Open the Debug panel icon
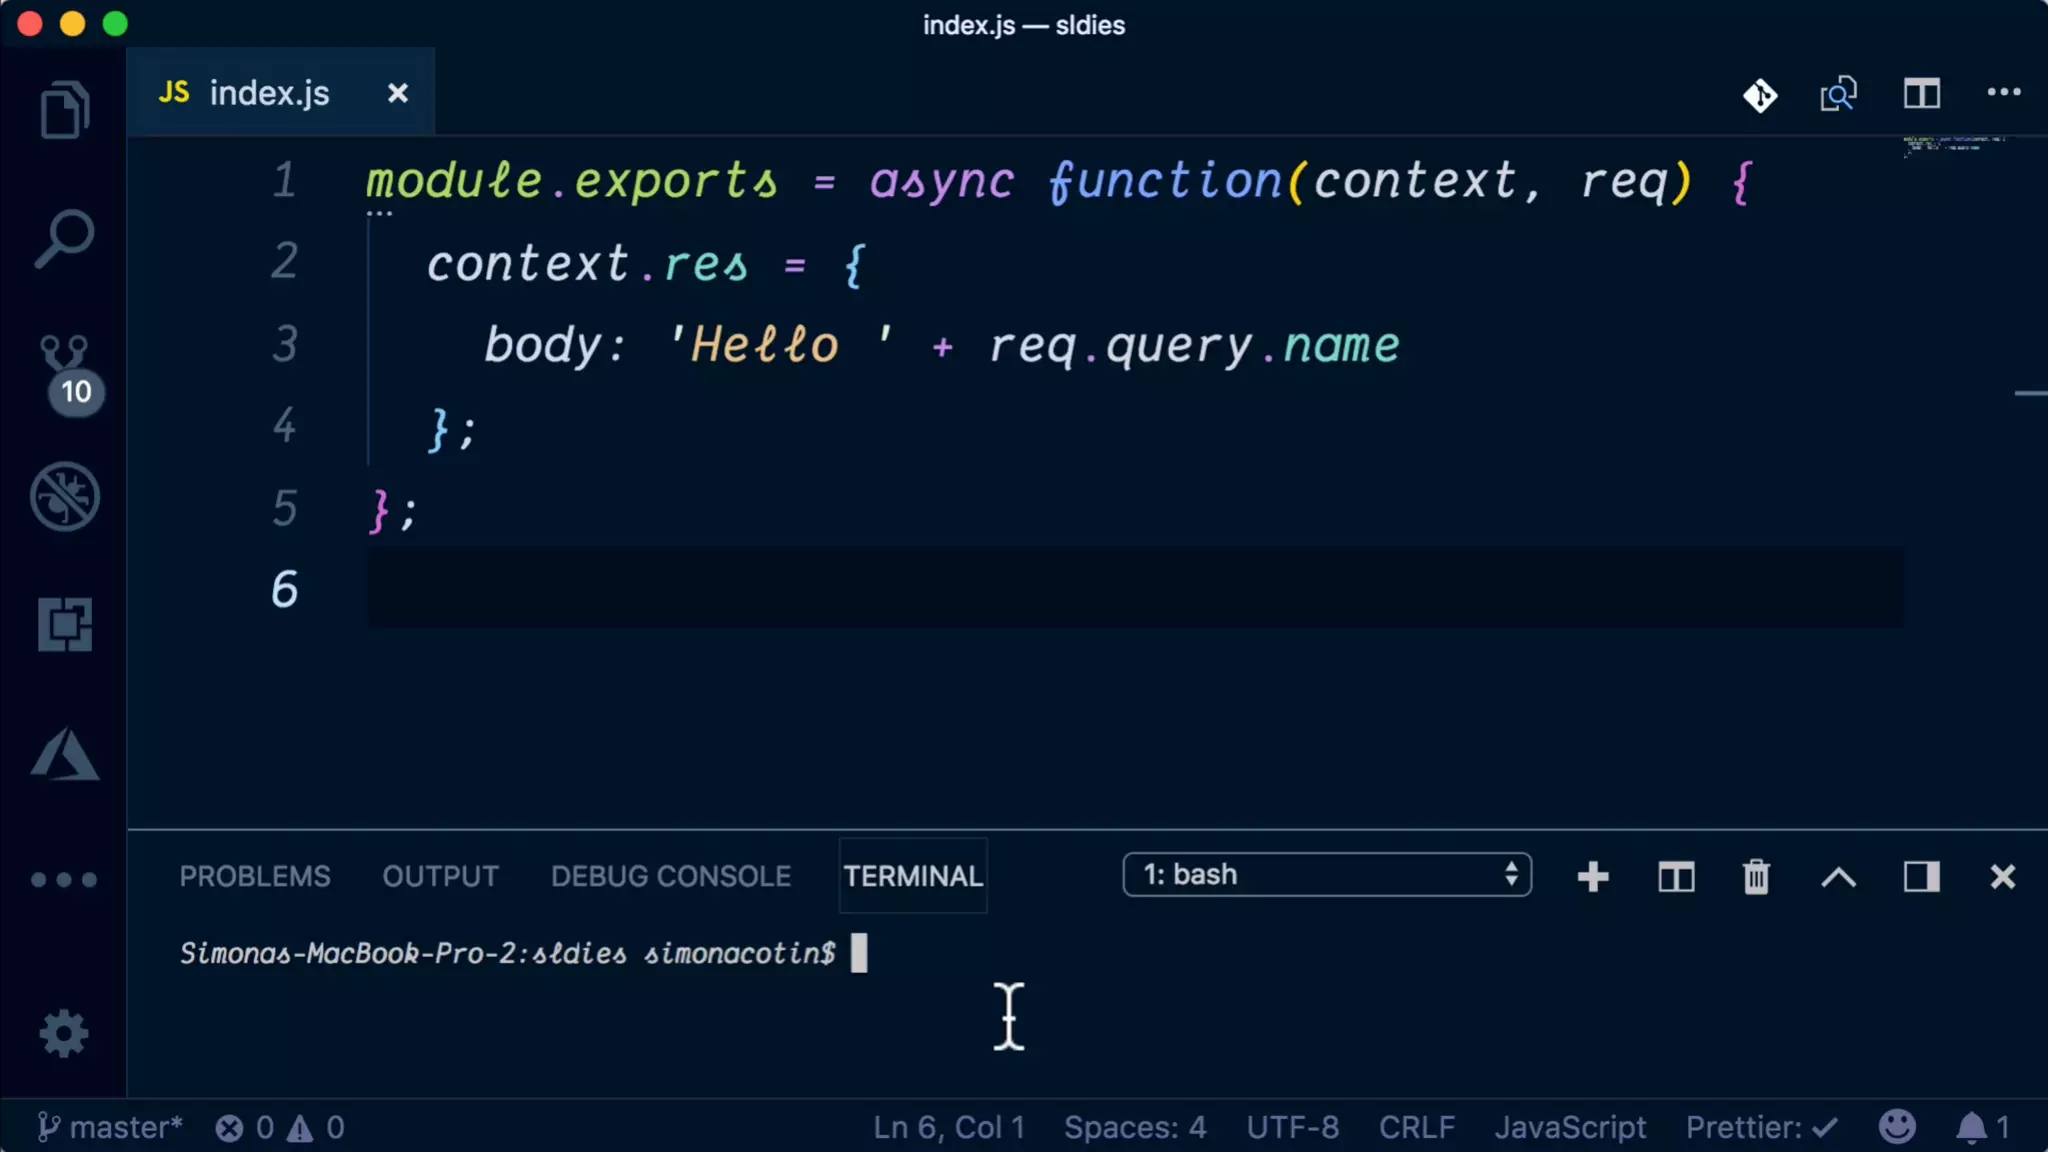The height and width of the screenshot is (1152, 2048). tap(64, 496)
